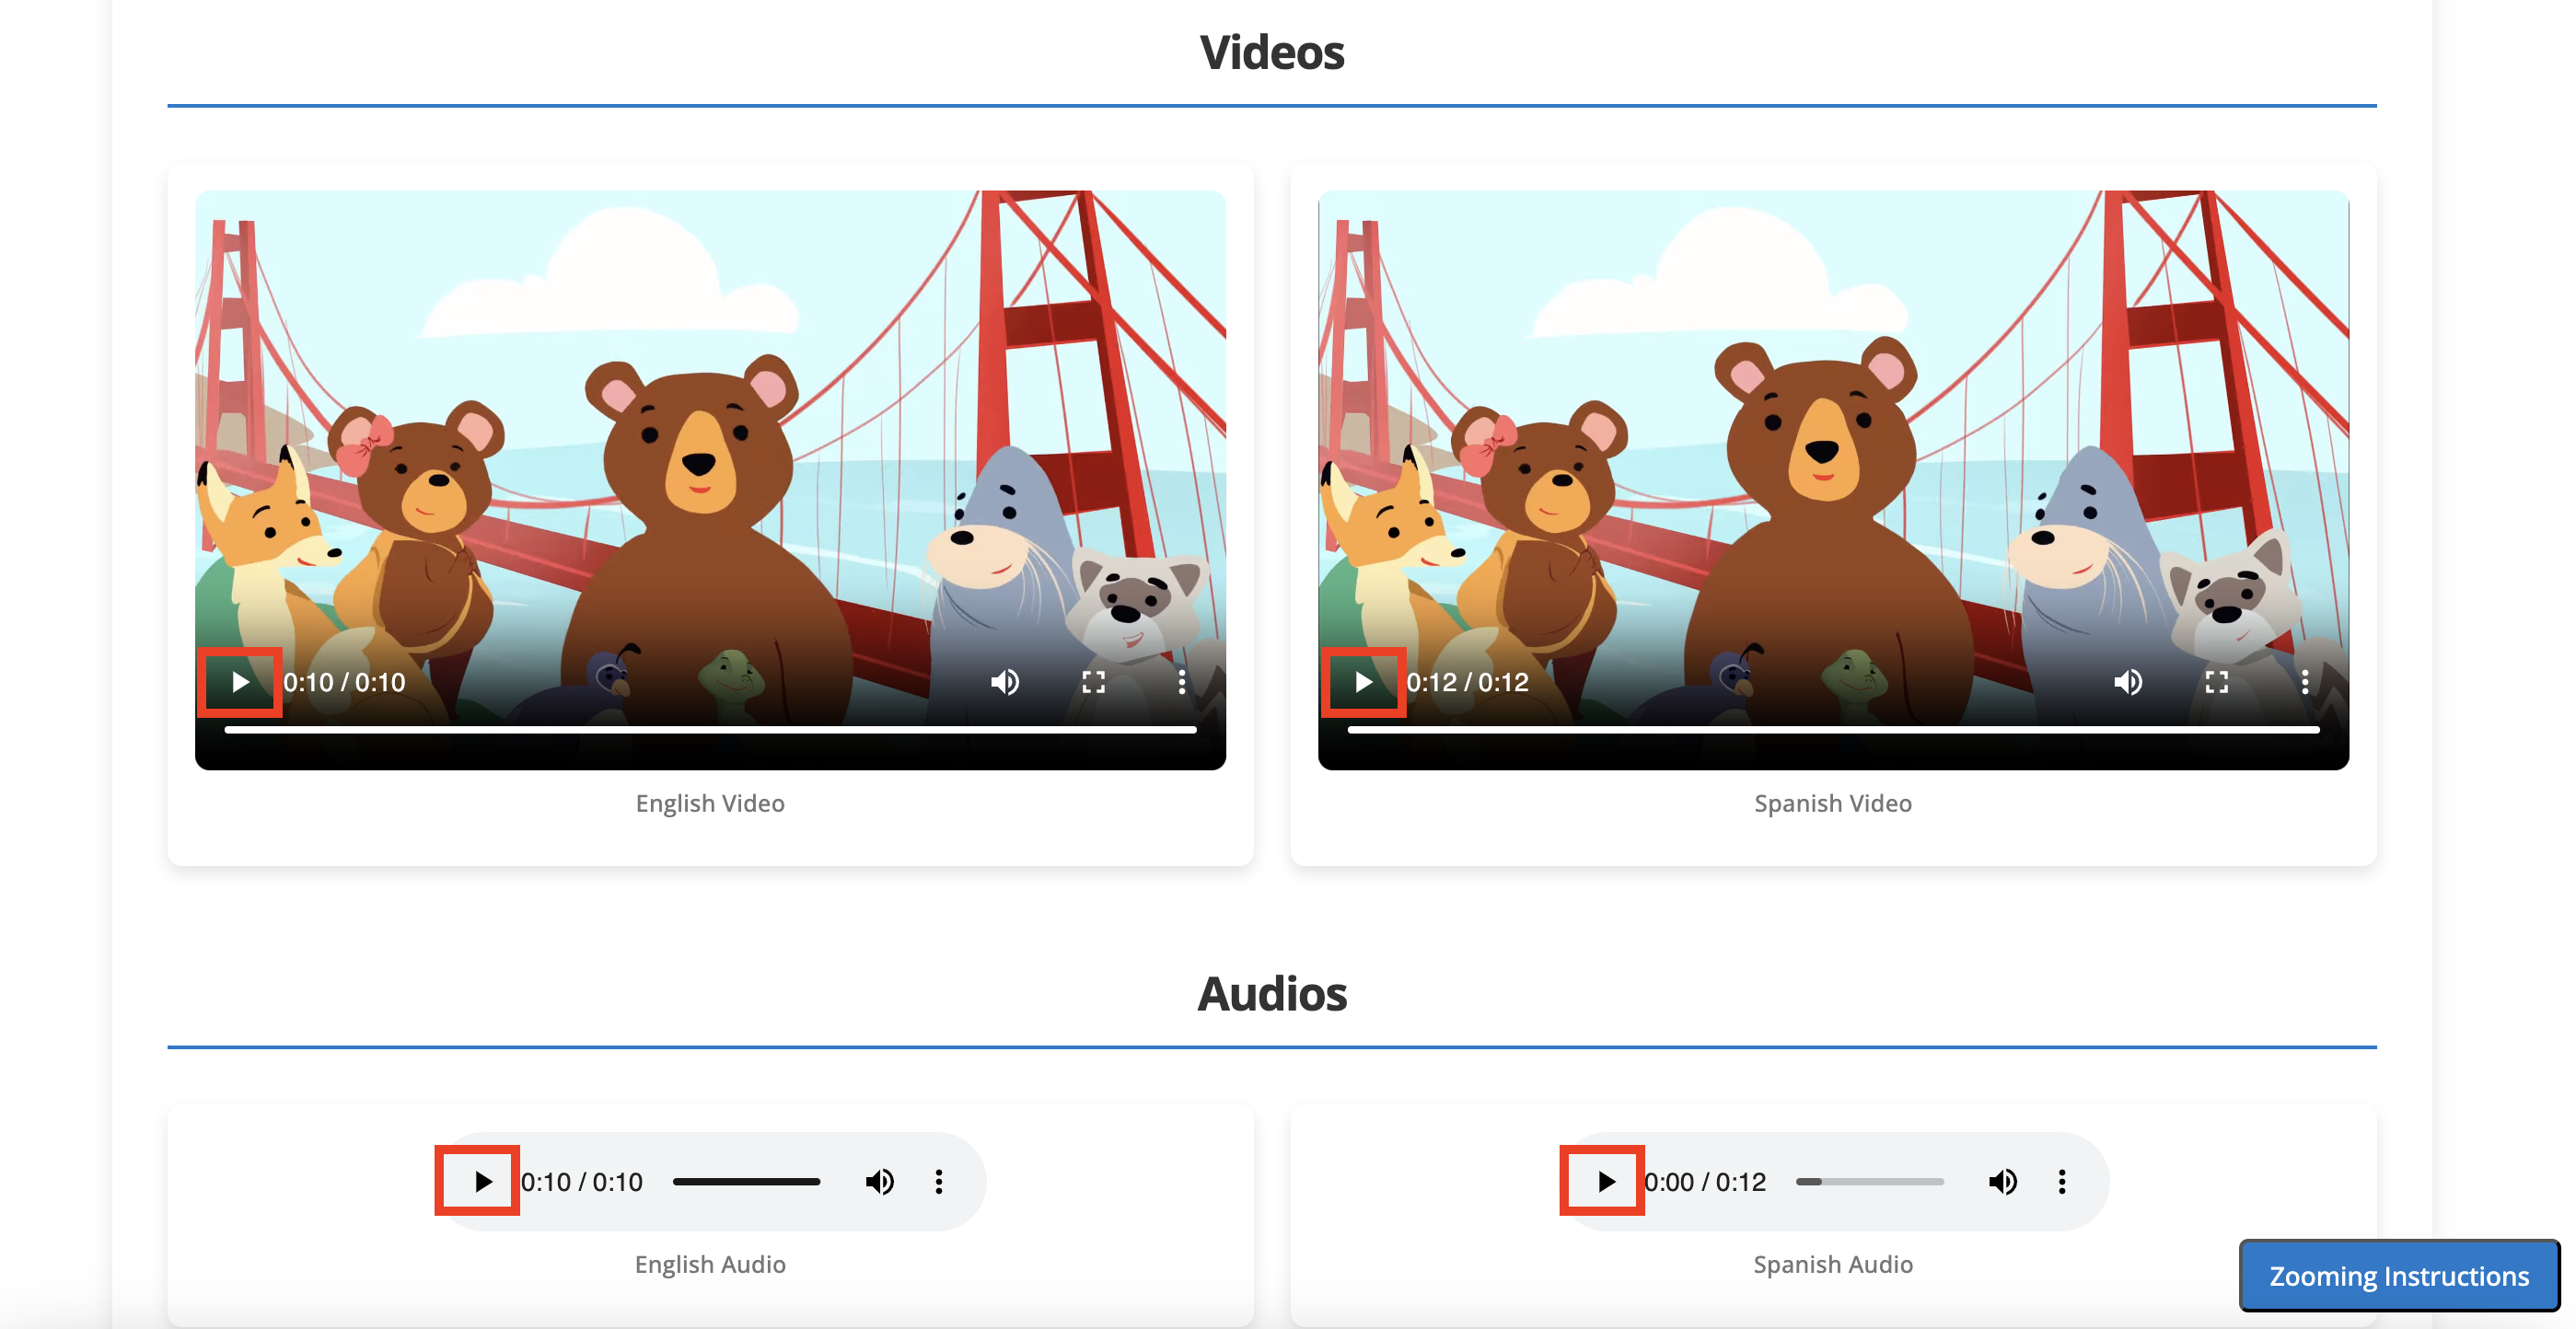Seek on the Spanish Video progress bar
The width and height of the screenshot is (2576, 1329).
tap(1833, 730)
